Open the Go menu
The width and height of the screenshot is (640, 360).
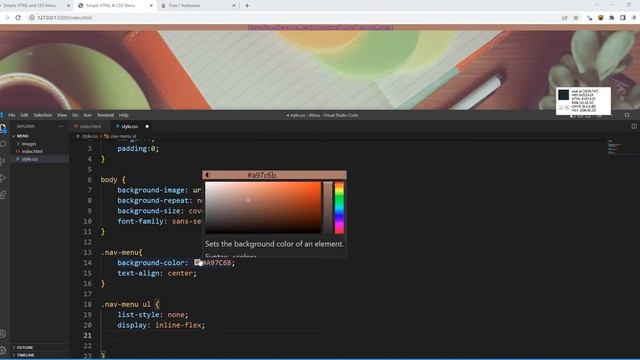[75, 115]
